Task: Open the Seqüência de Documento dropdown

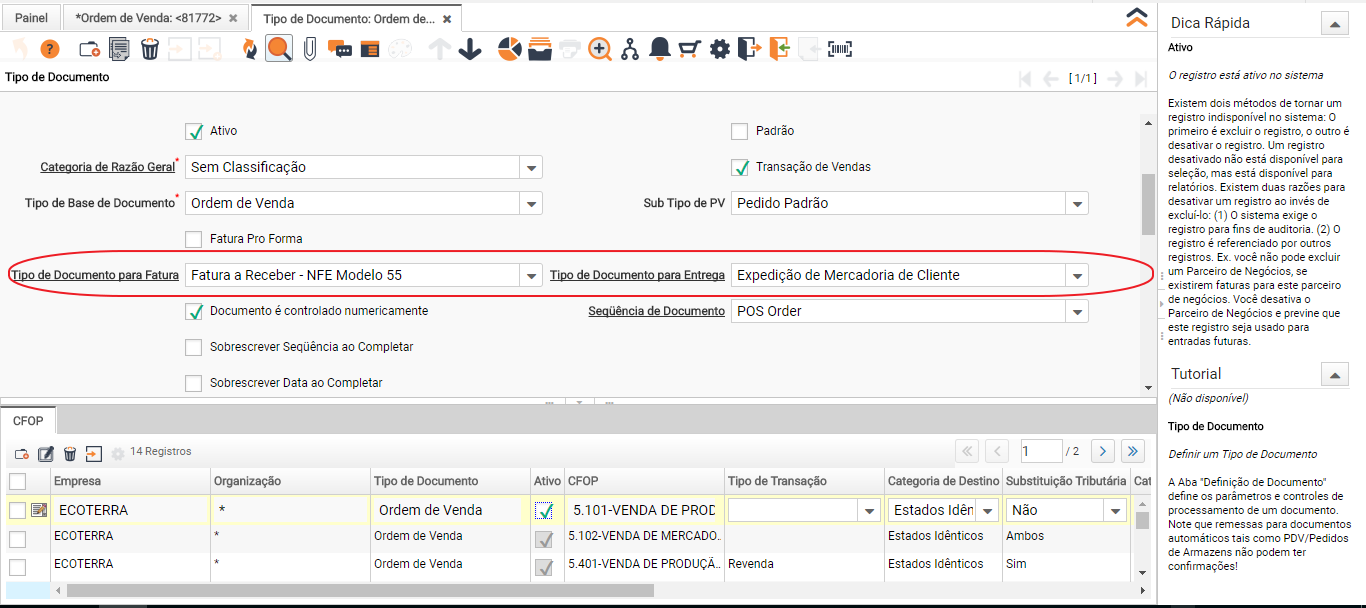Action: 1076,311
